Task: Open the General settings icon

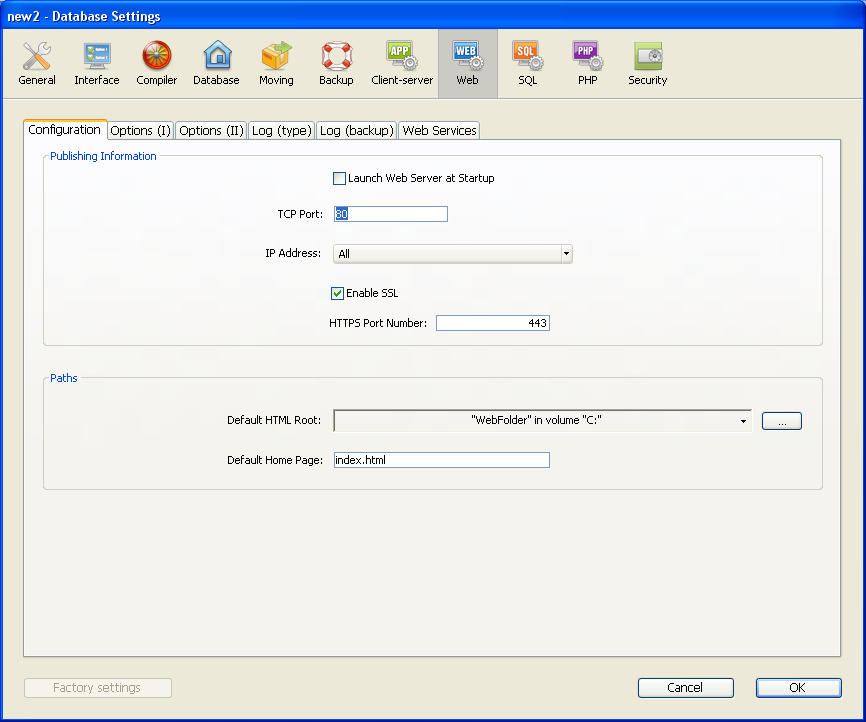Action: pos(37,63)
